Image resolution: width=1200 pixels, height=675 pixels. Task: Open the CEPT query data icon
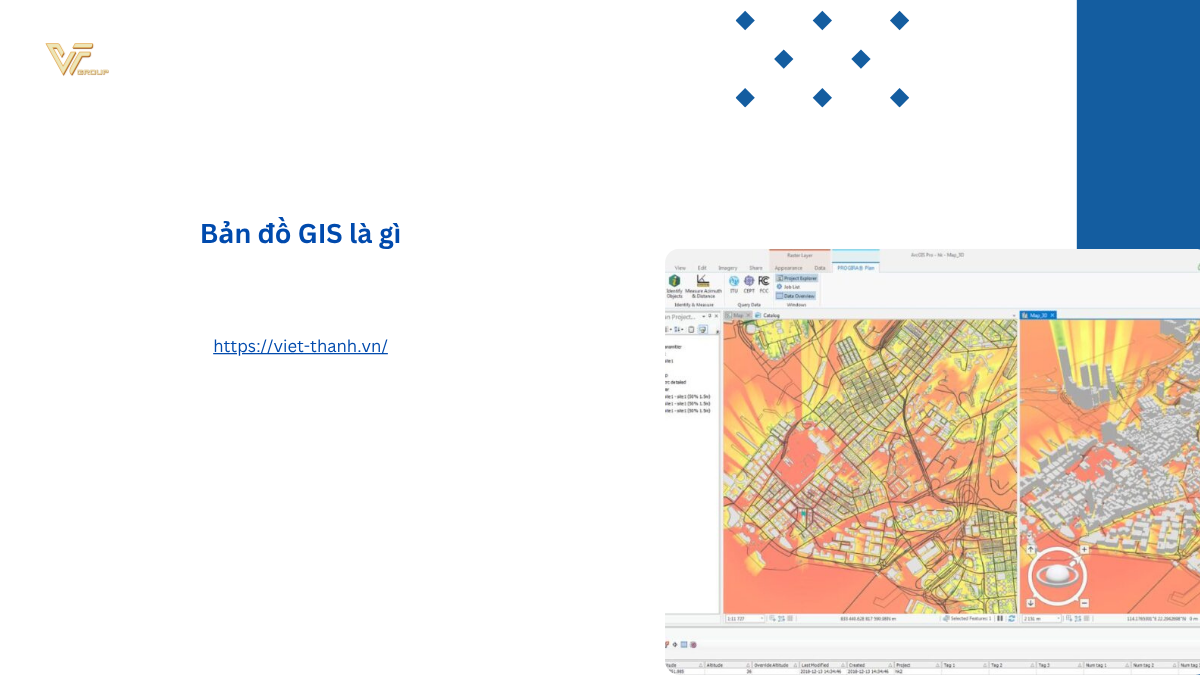pos(748,281)
